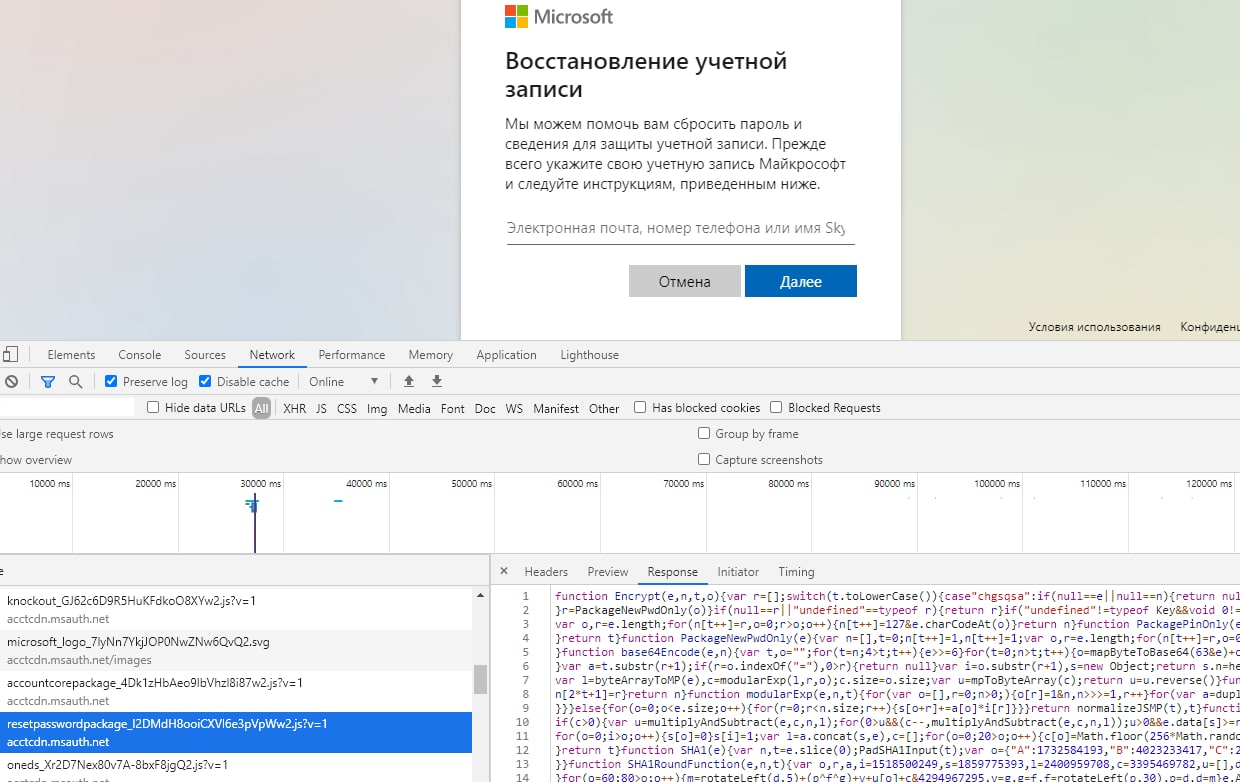
Task: Filter requests by Manifest type
Action: (x=556, y=408)
